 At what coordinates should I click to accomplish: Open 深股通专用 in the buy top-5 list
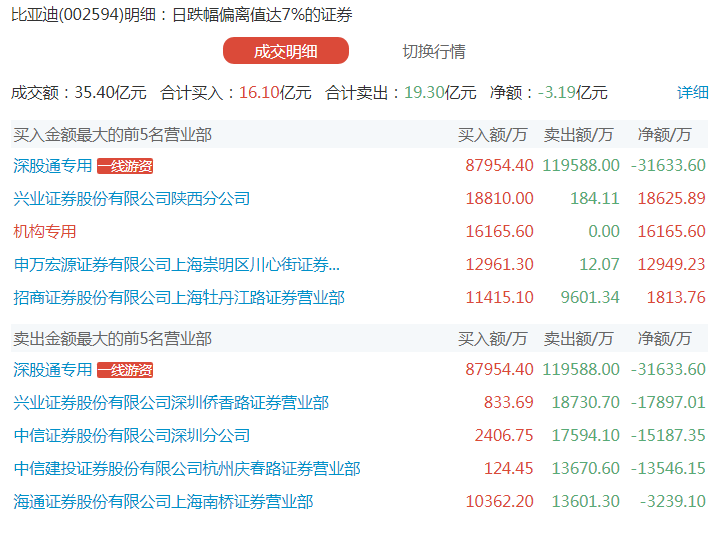pos(53,166)
